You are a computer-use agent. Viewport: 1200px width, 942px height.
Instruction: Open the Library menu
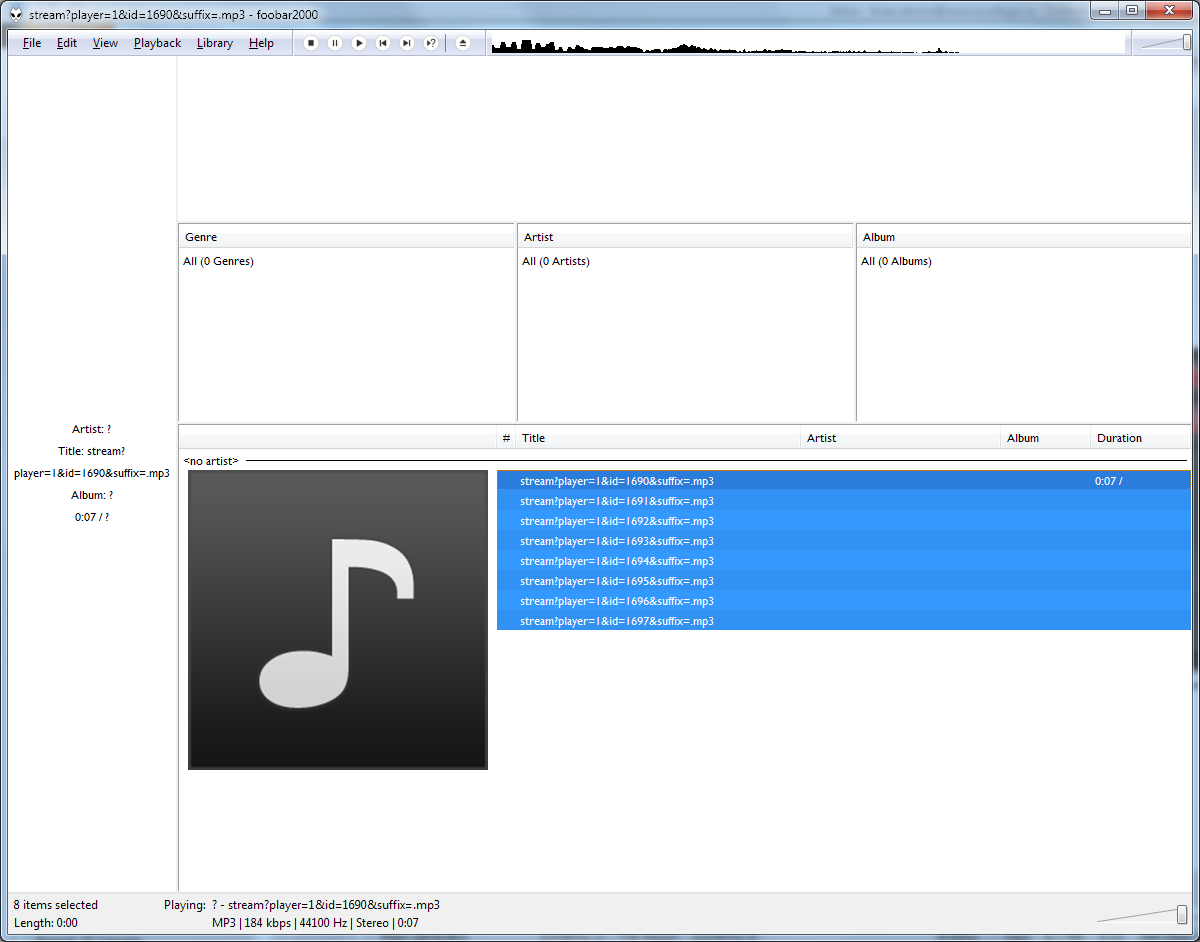[x=214, y=43]
